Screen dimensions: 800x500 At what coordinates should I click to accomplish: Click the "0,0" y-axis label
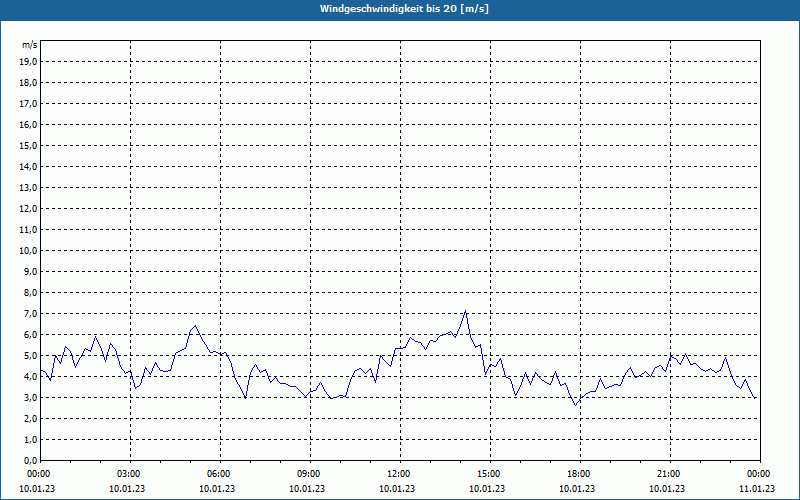coord(30,461)
